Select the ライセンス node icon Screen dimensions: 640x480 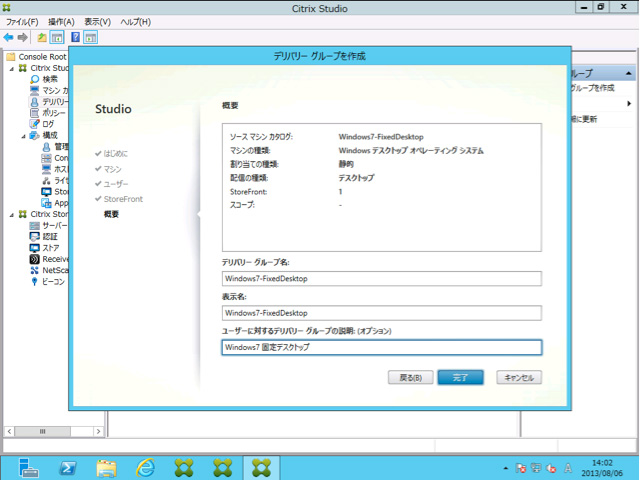tap(47, 180)
